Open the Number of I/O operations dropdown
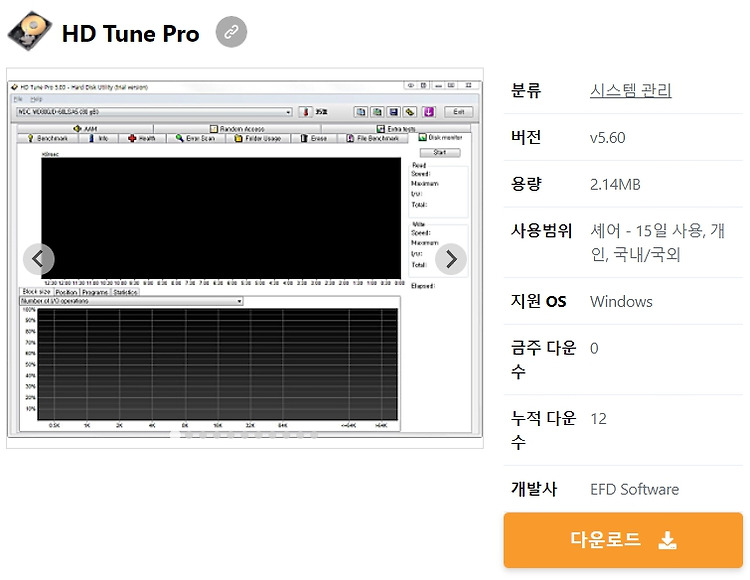Viewport: 750px width, 580px height. (x=131, y=301)
